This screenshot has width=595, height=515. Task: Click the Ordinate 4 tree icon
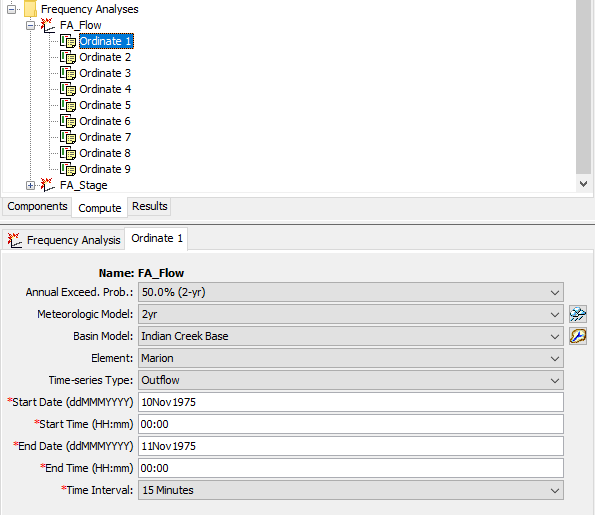pyautogui.click(x=68, y=89)
